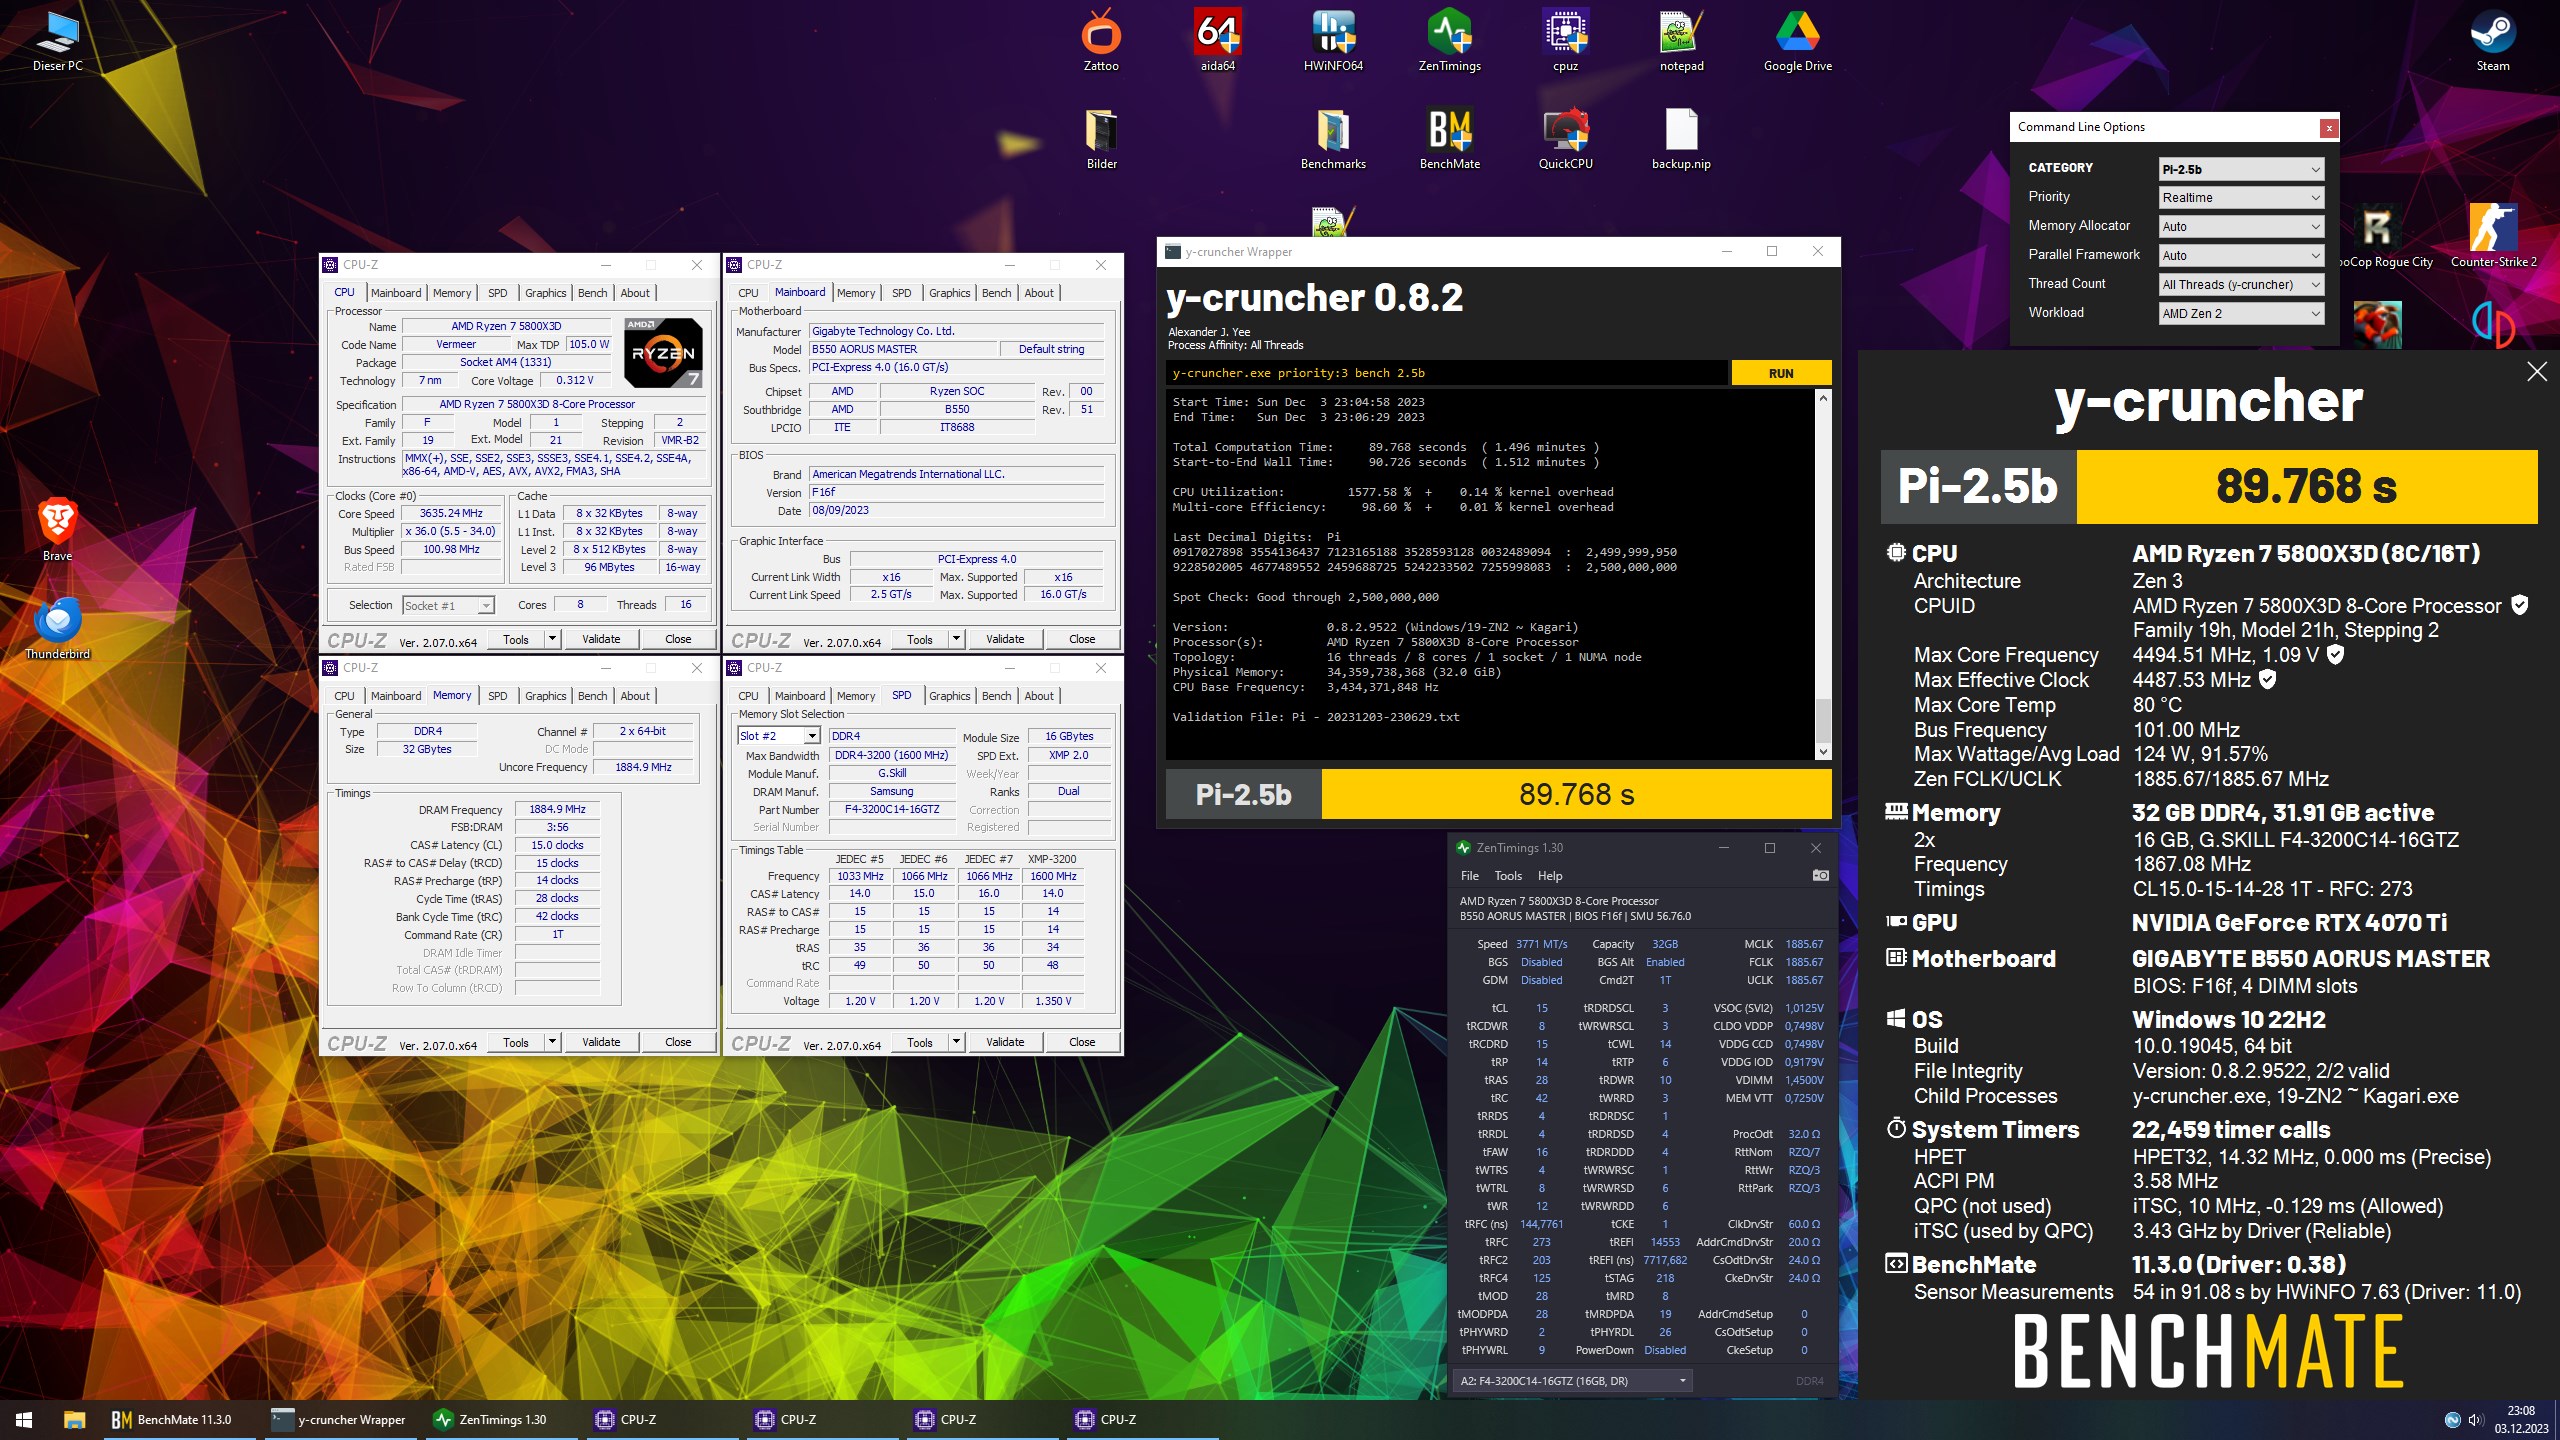Open the Priority Realtime dropdown

coord(2240,198)
